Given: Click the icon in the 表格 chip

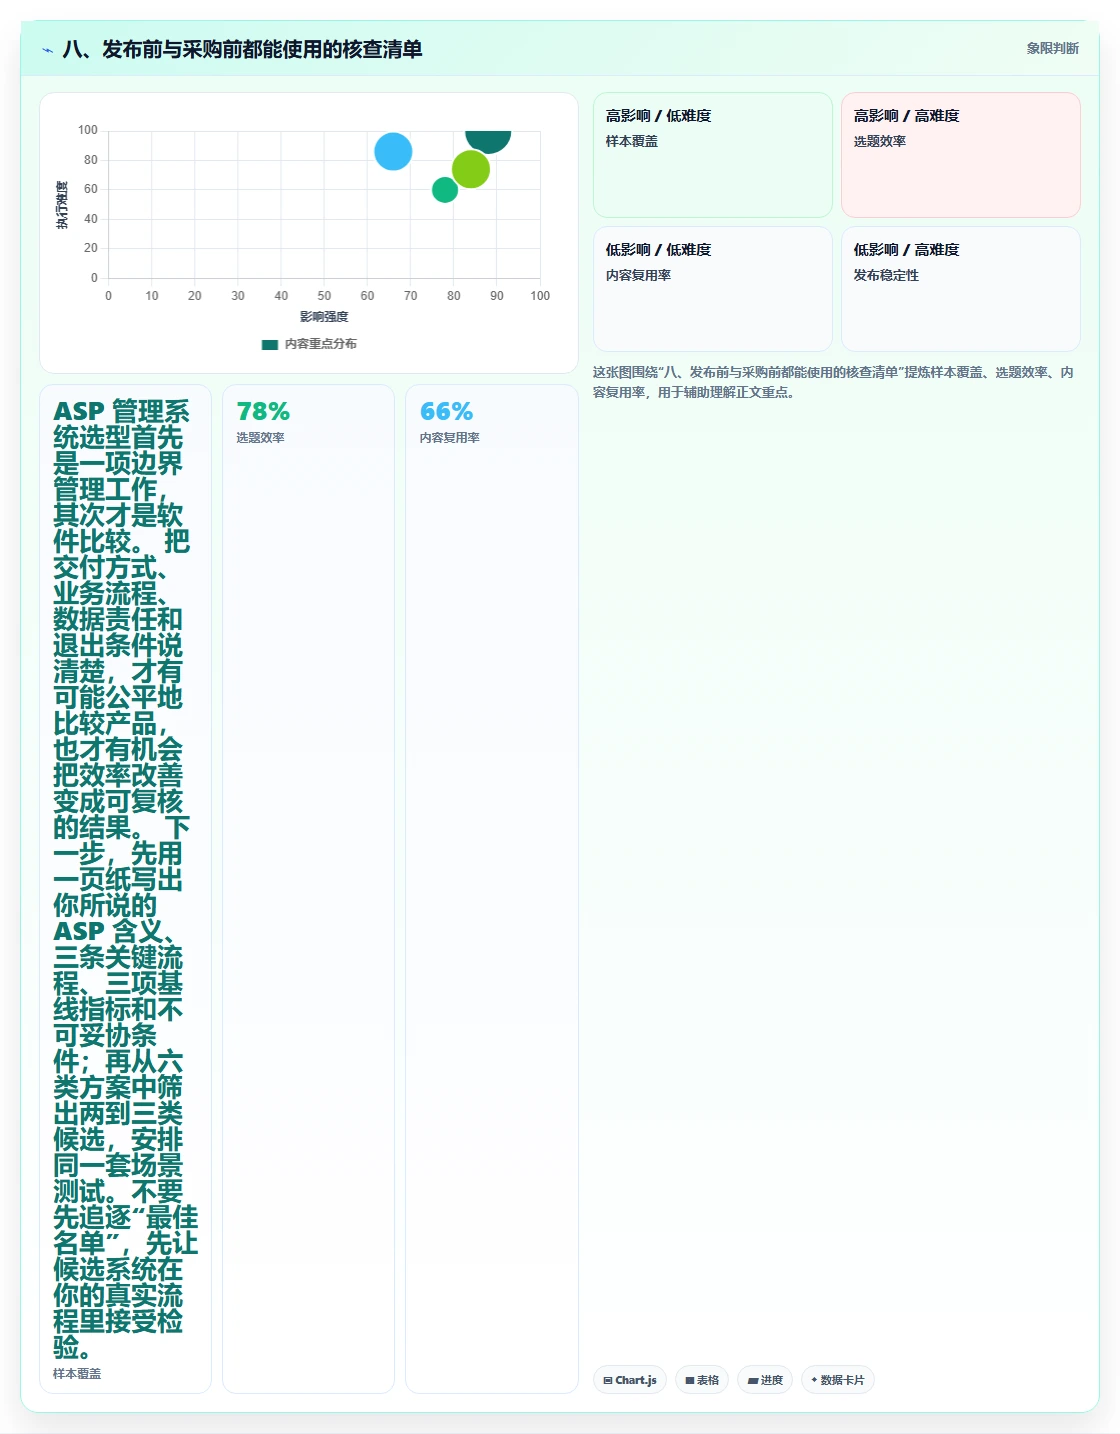Looking at the screenshot, I should [689, 1381].
